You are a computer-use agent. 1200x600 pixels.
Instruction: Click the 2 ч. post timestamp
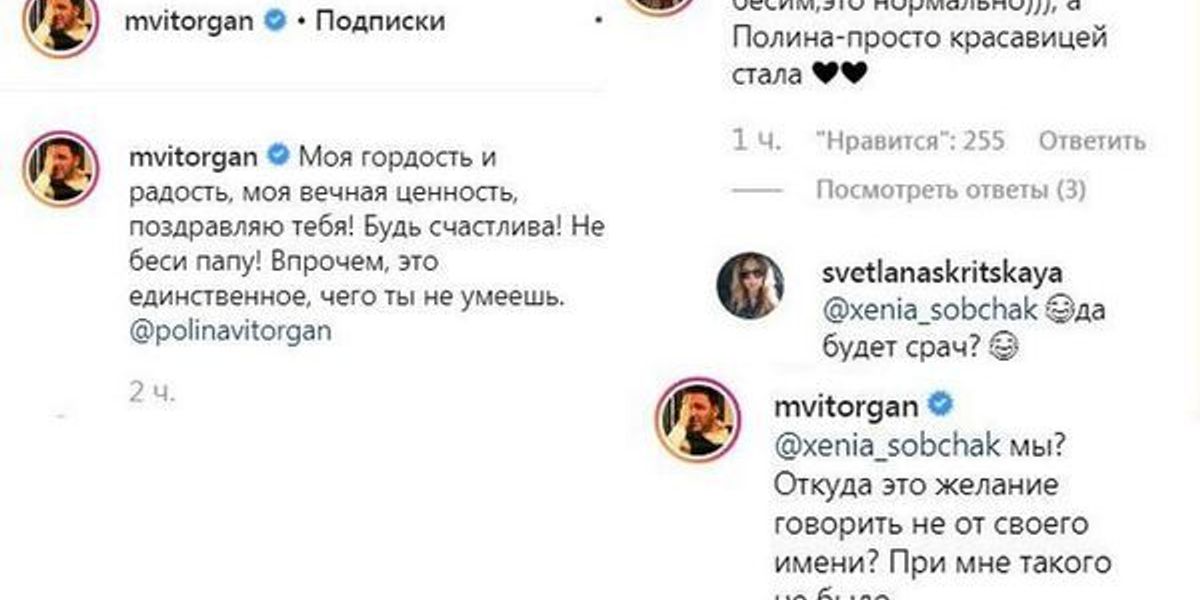(x=152, y=392)
